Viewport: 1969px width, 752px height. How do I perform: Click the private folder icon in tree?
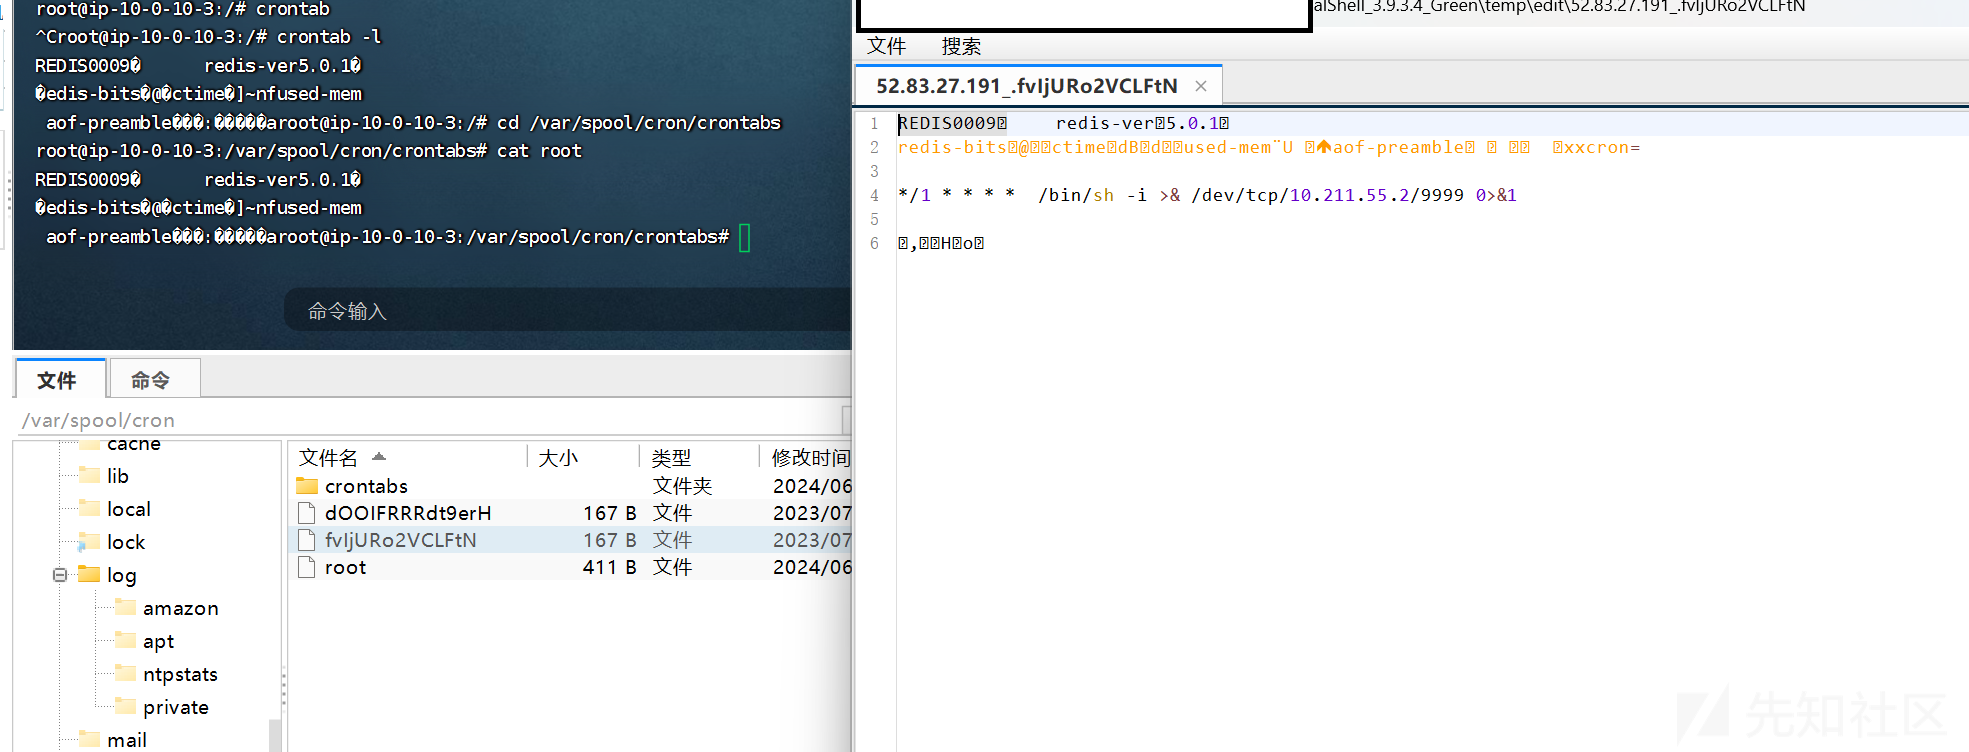point(125,706)
